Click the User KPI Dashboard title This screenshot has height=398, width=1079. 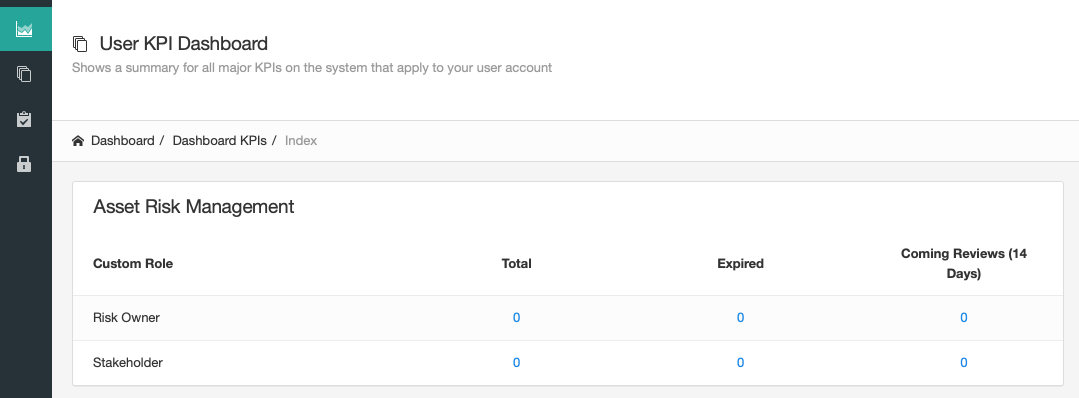(x=184, y=43)
